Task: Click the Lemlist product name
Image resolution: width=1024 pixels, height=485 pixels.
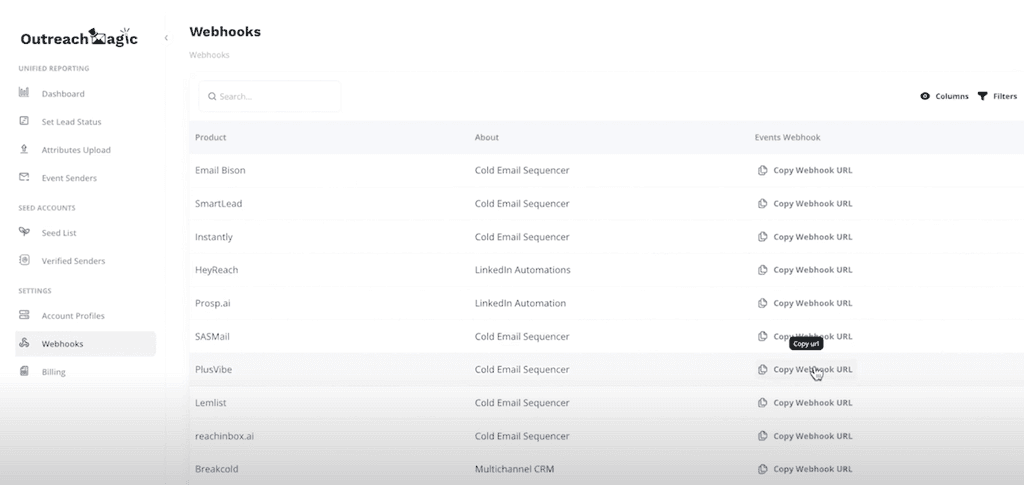Action: (210, 403)
